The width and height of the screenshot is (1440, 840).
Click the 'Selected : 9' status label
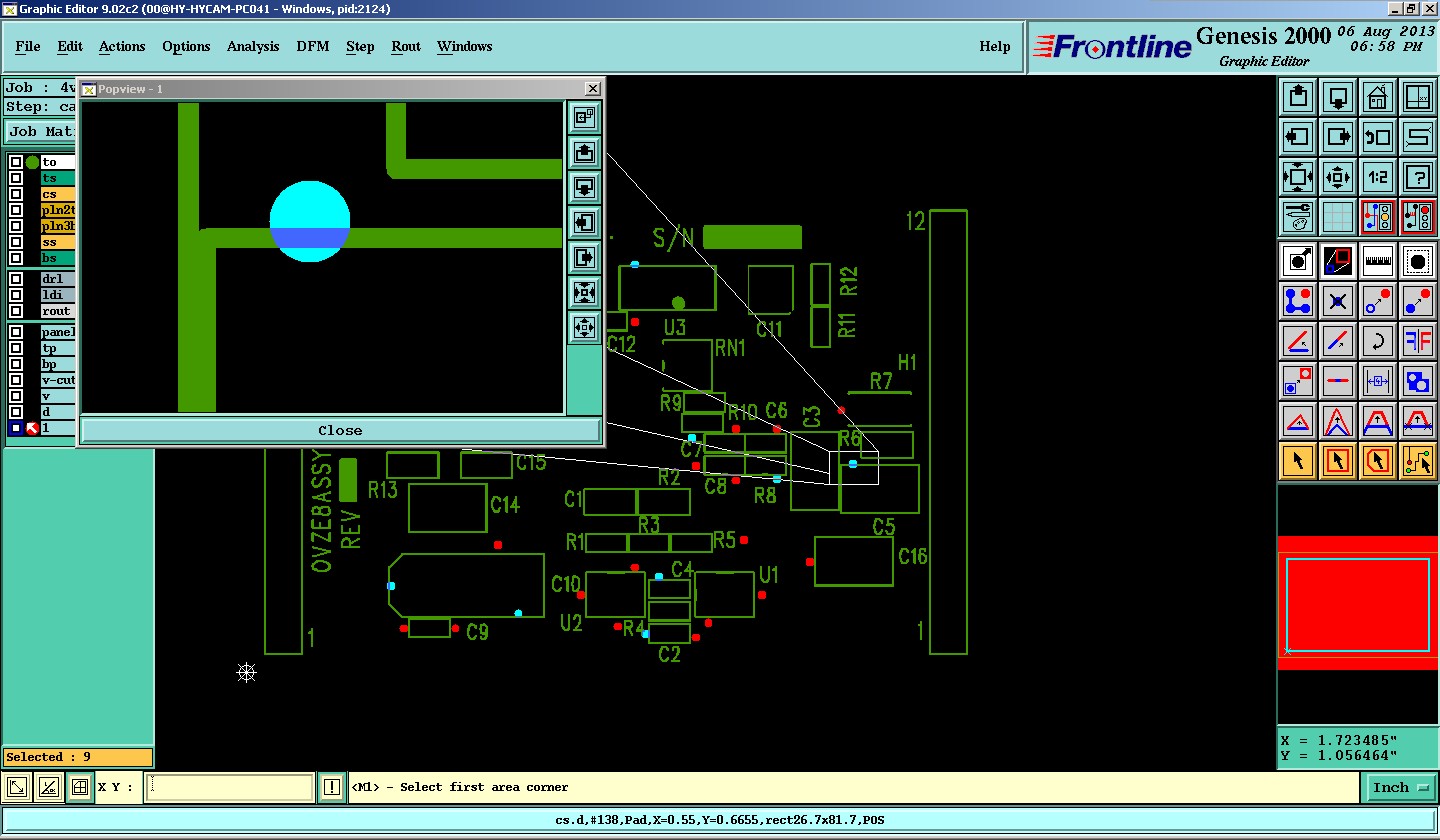(x=78, y=757)
